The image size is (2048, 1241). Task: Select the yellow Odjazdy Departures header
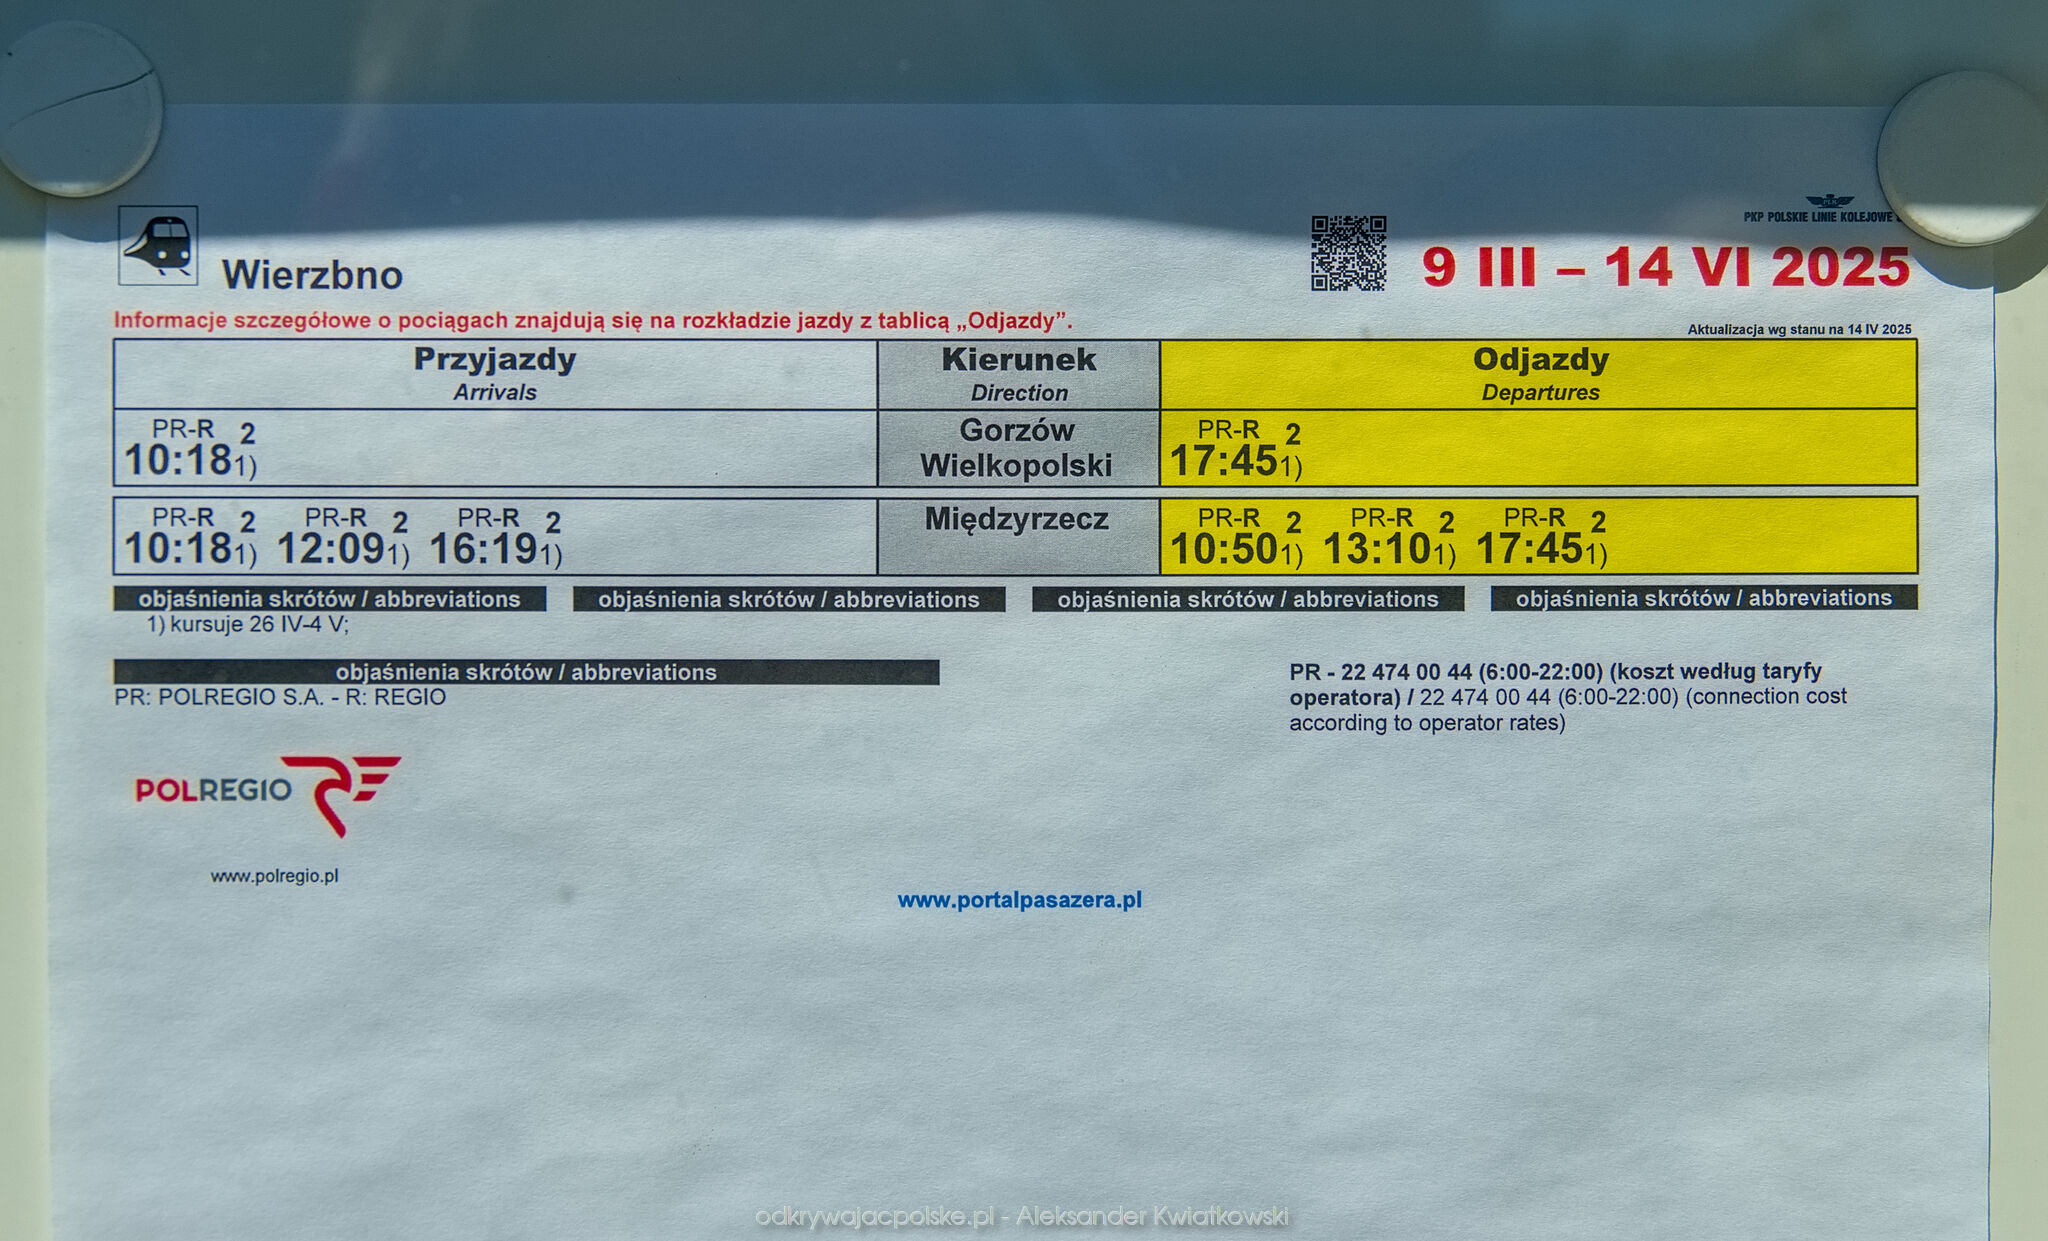click(x=1539, y=374)
